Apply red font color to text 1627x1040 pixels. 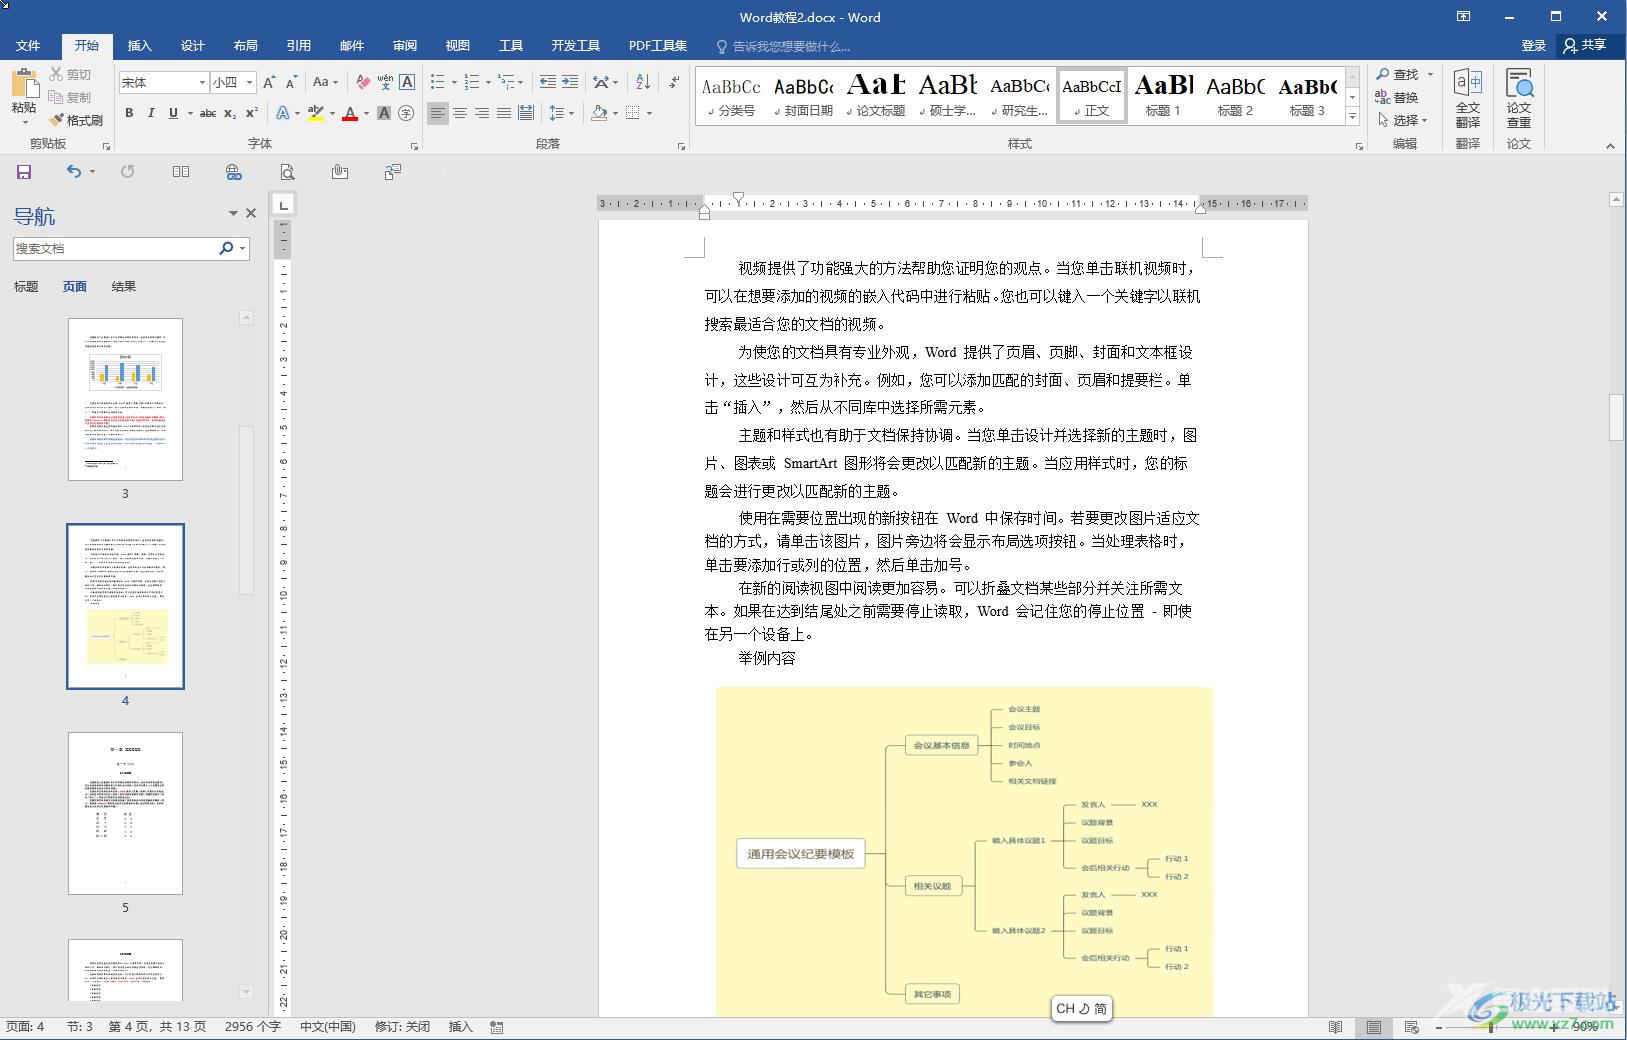pyautogui.click(x=350, y=113)
